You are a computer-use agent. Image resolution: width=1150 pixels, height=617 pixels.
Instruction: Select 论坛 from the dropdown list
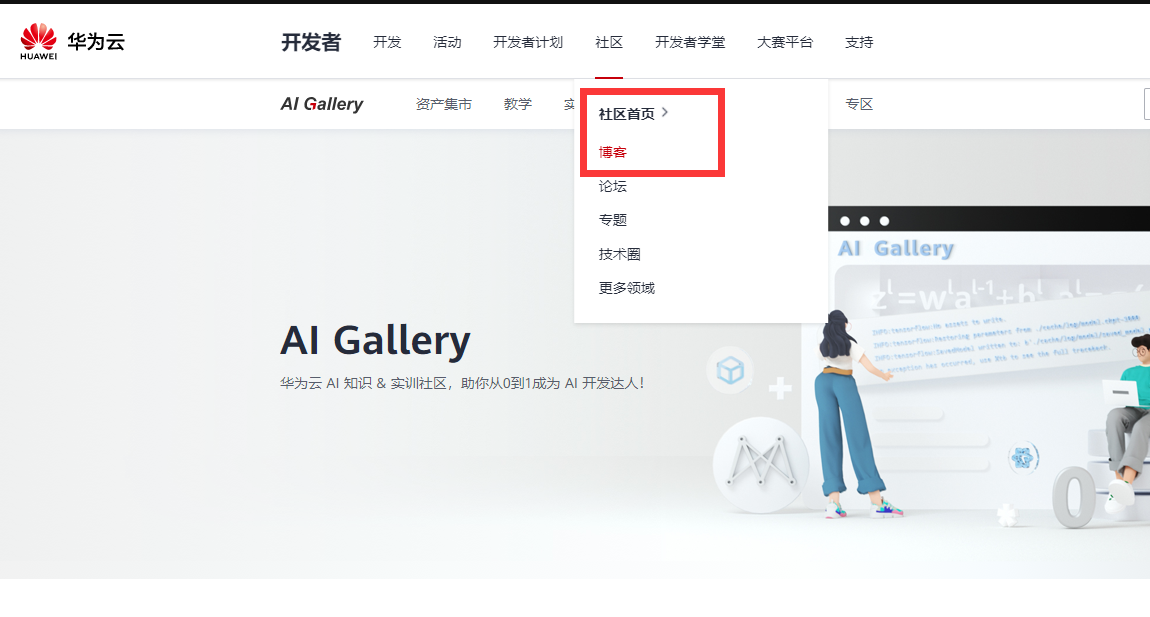(612, 186)
